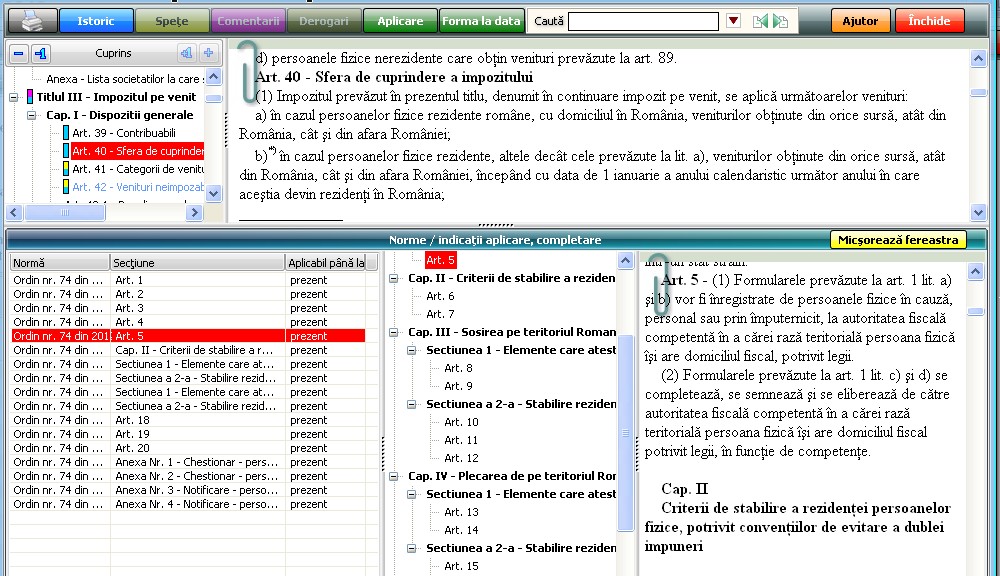This screenshot has width=1000, height=576.
Task: Select Art. 41 - Categorii de venituri
Action: click(x=138, y=169)
